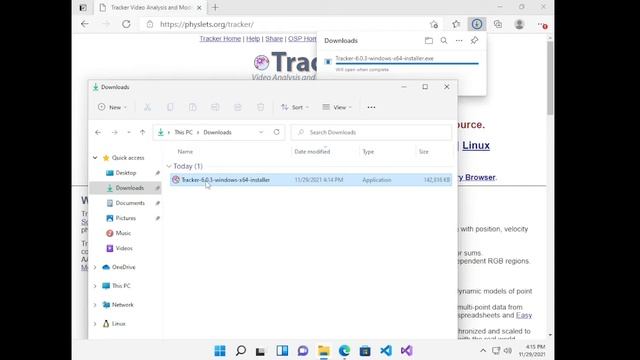Click the Edge downloads toolbar button

point(477,24)
